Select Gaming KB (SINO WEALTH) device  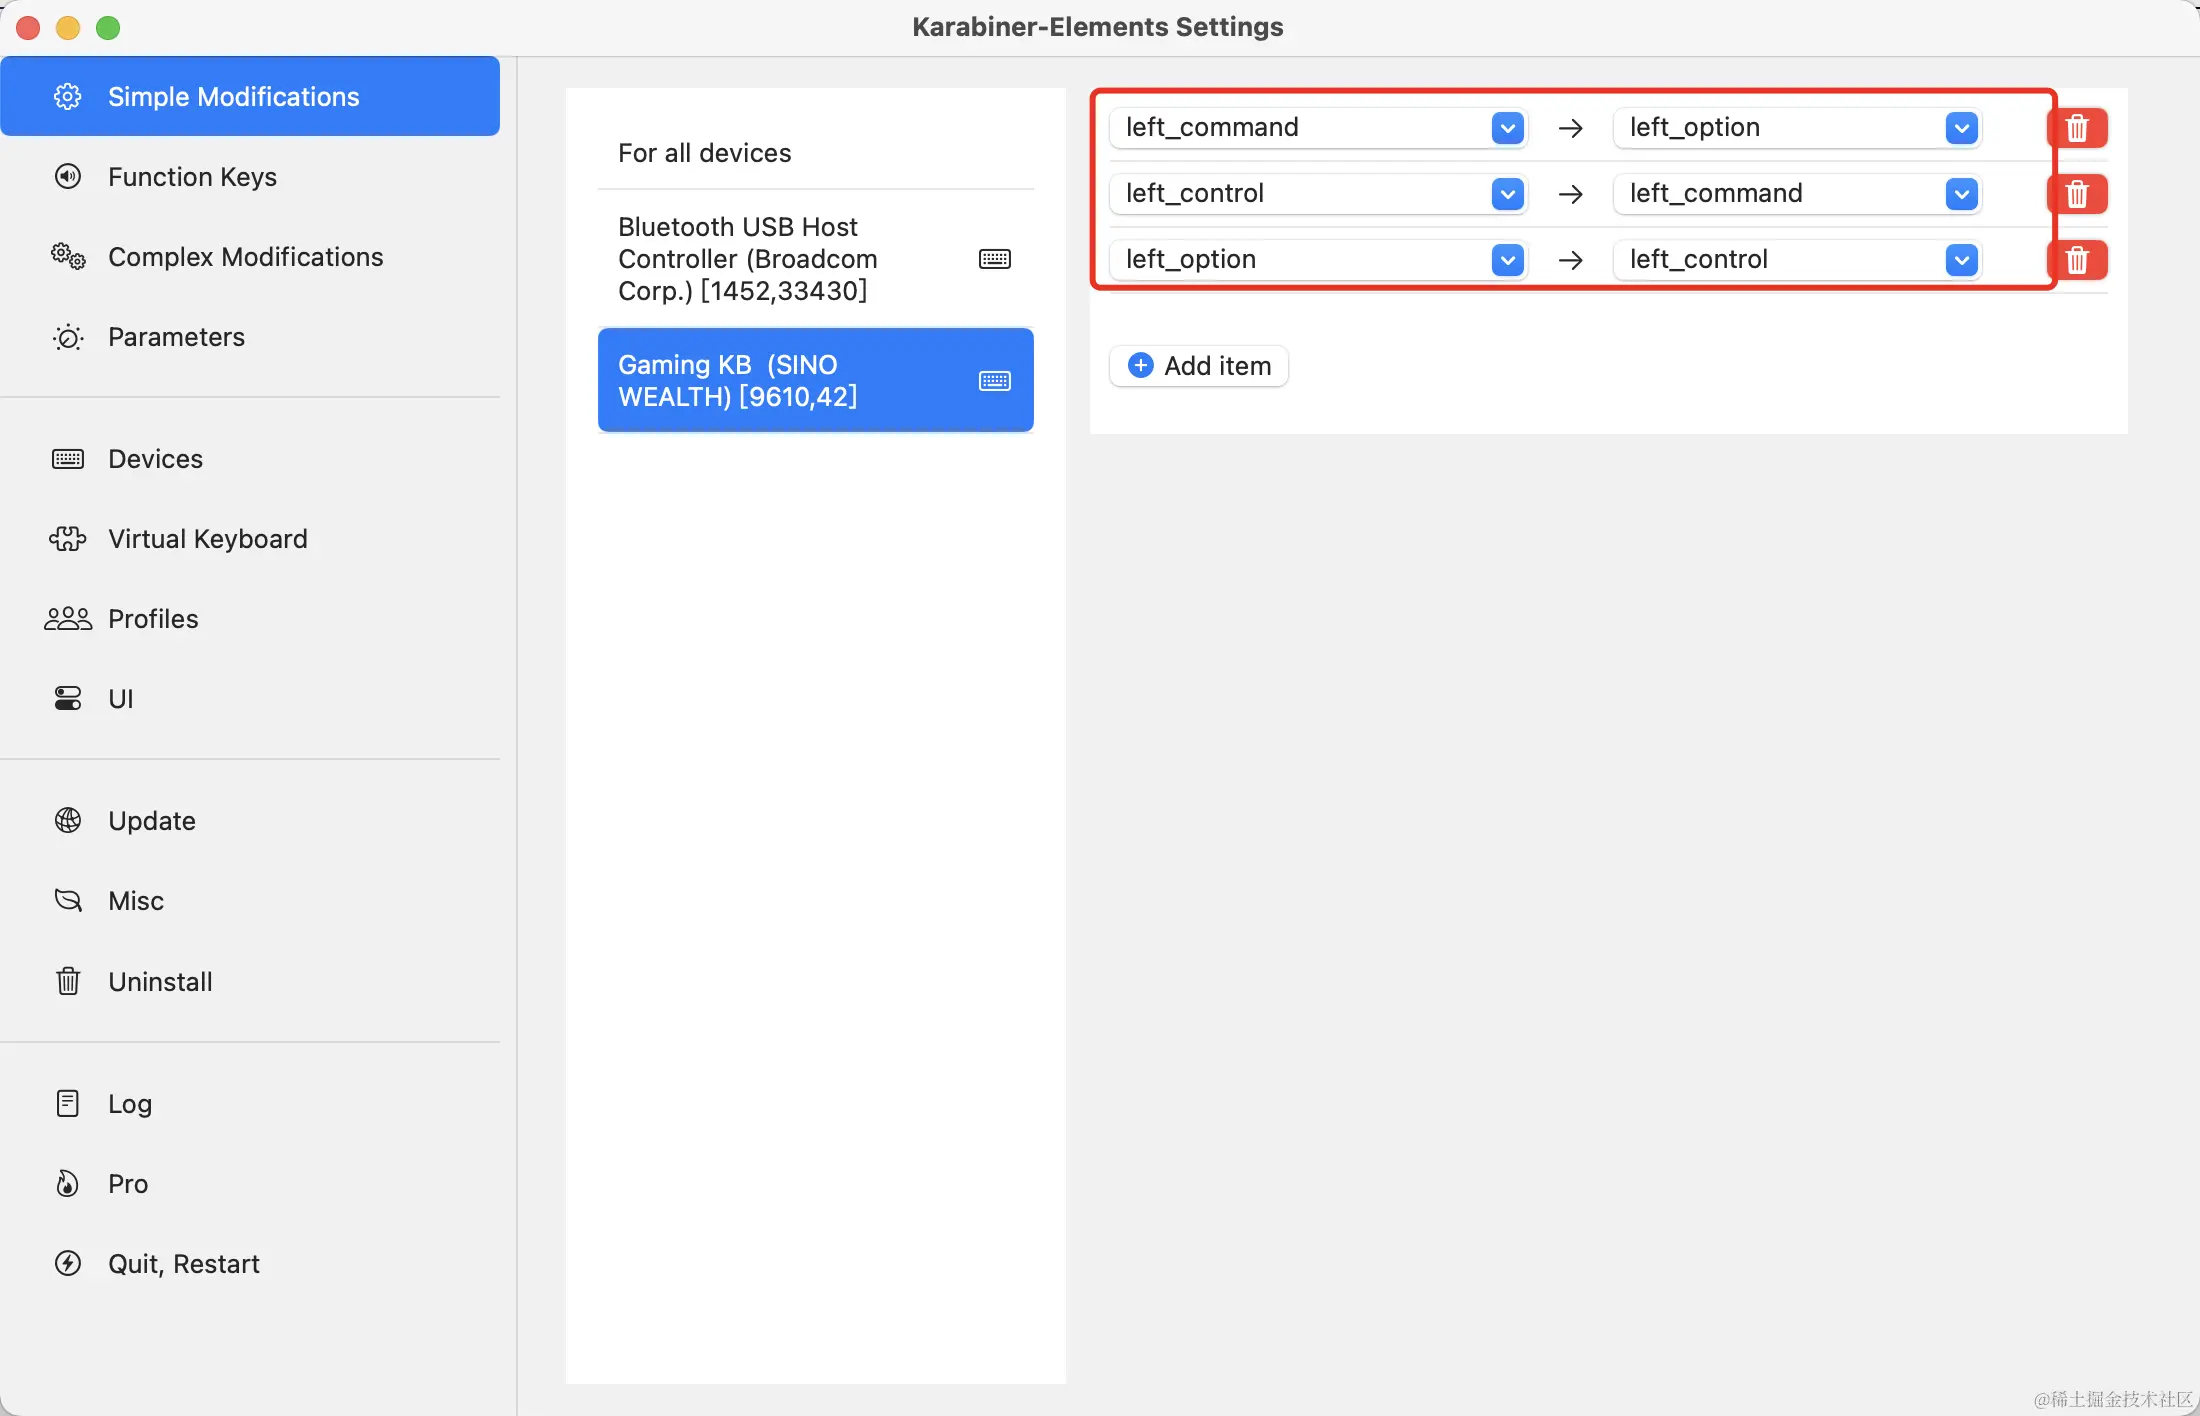pyautogui.click(x=816, y=380)
